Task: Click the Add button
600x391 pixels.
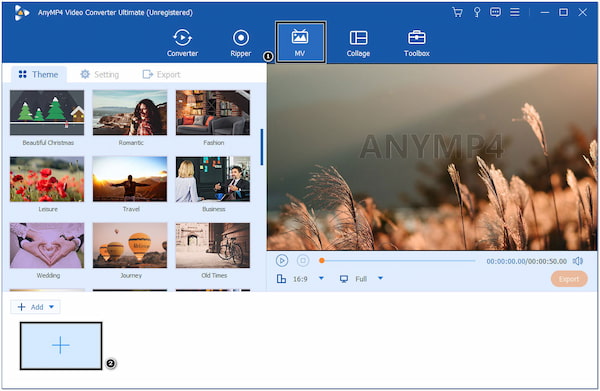Action: (x=35, y=307)
